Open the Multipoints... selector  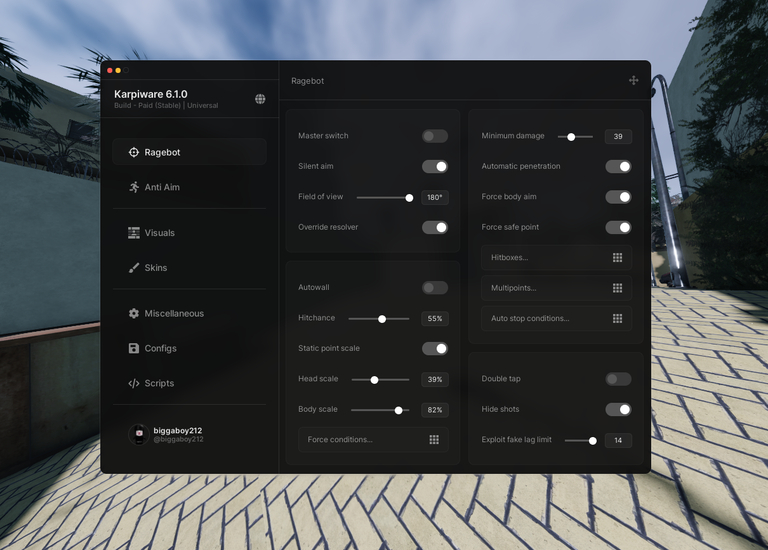pos(556,288)
